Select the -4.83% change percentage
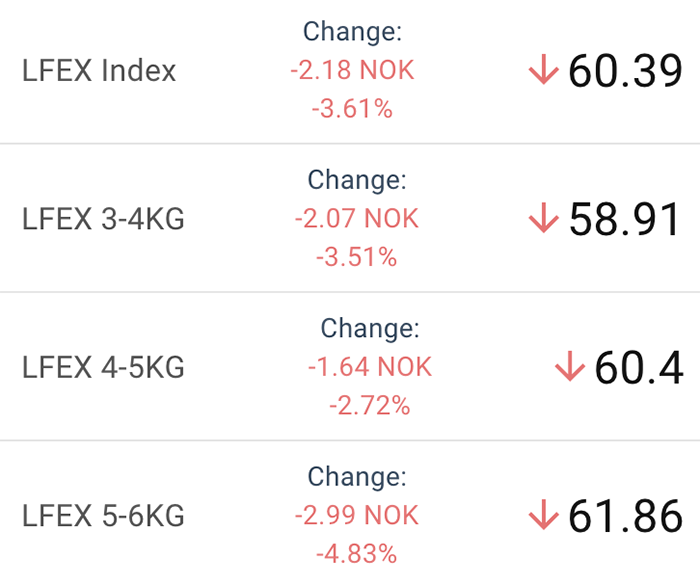 [357, 554]
